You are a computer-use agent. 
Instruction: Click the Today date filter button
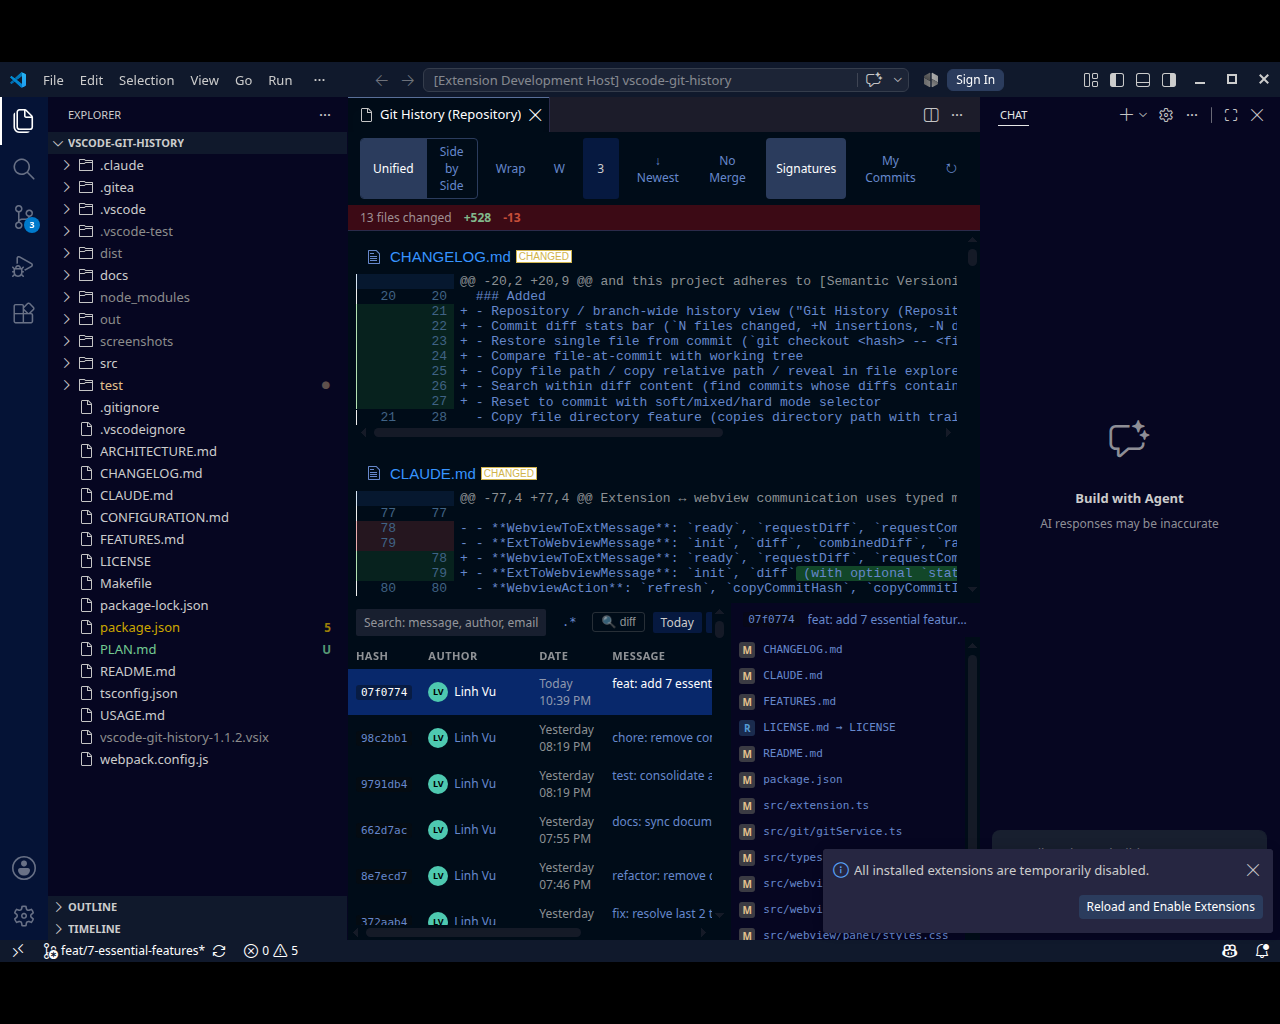coord(677,622)
